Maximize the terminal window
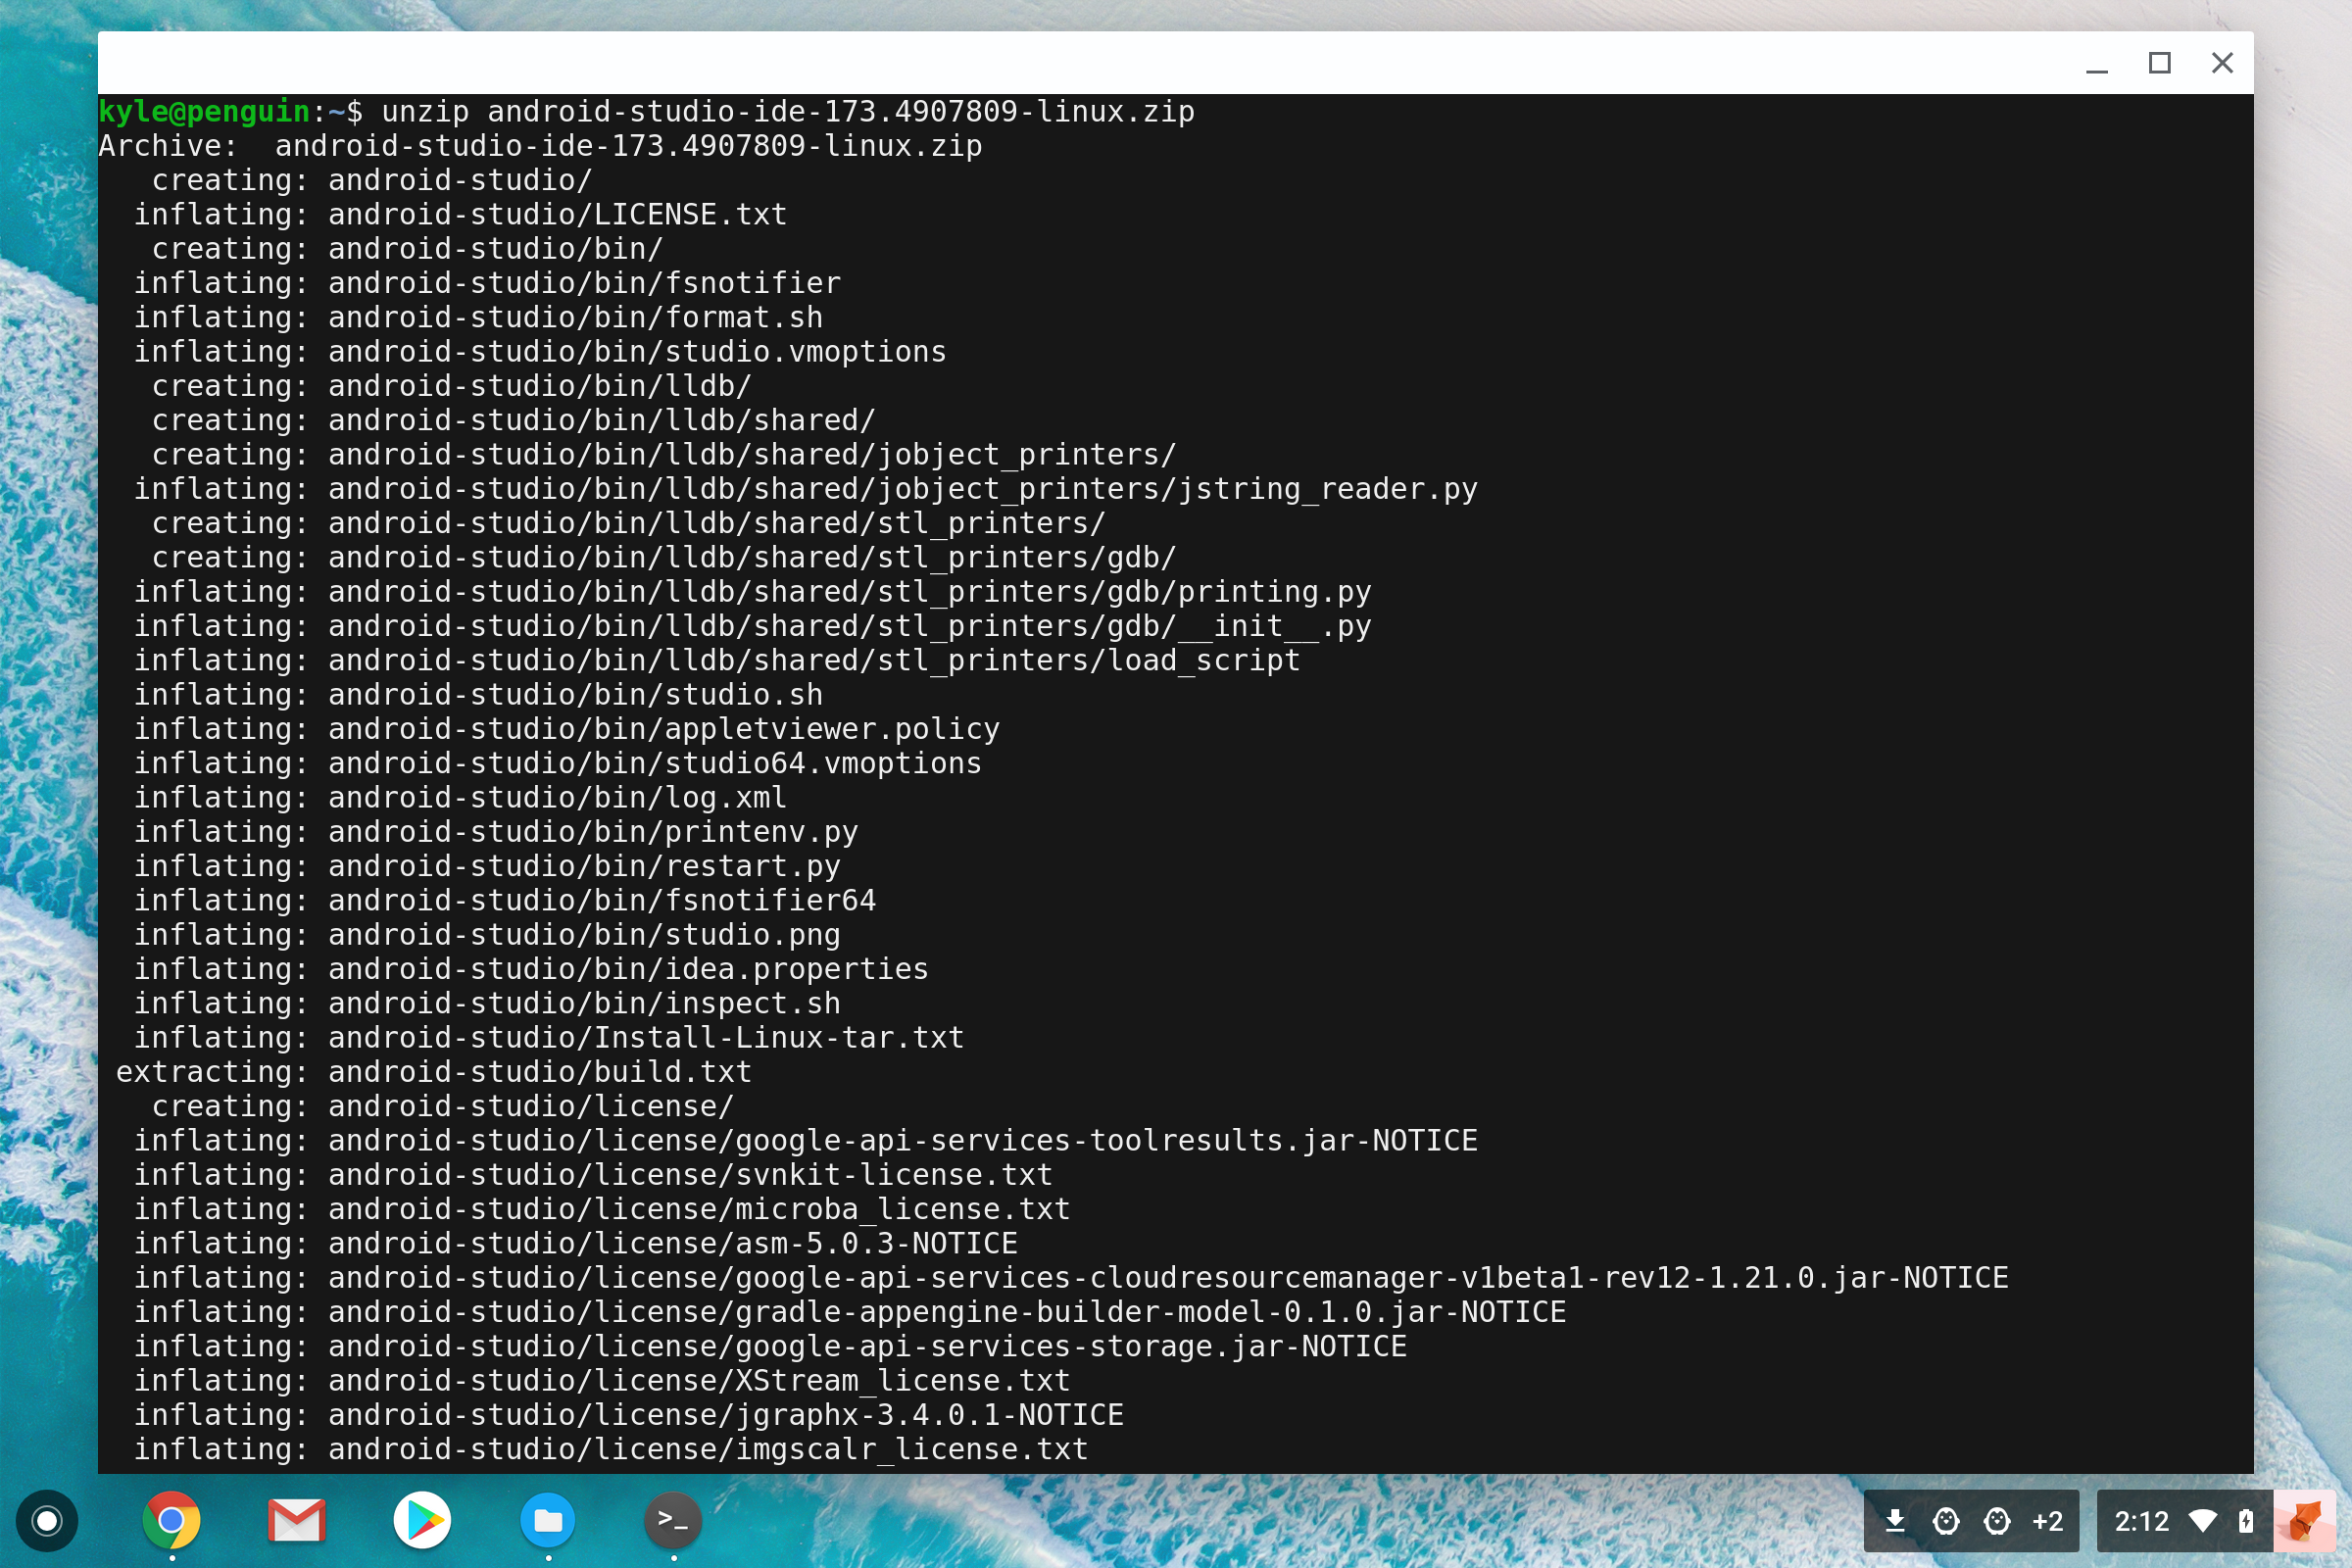Screen dimensions: 2352x1568 pyautogui.click(x=2160, y=63)
